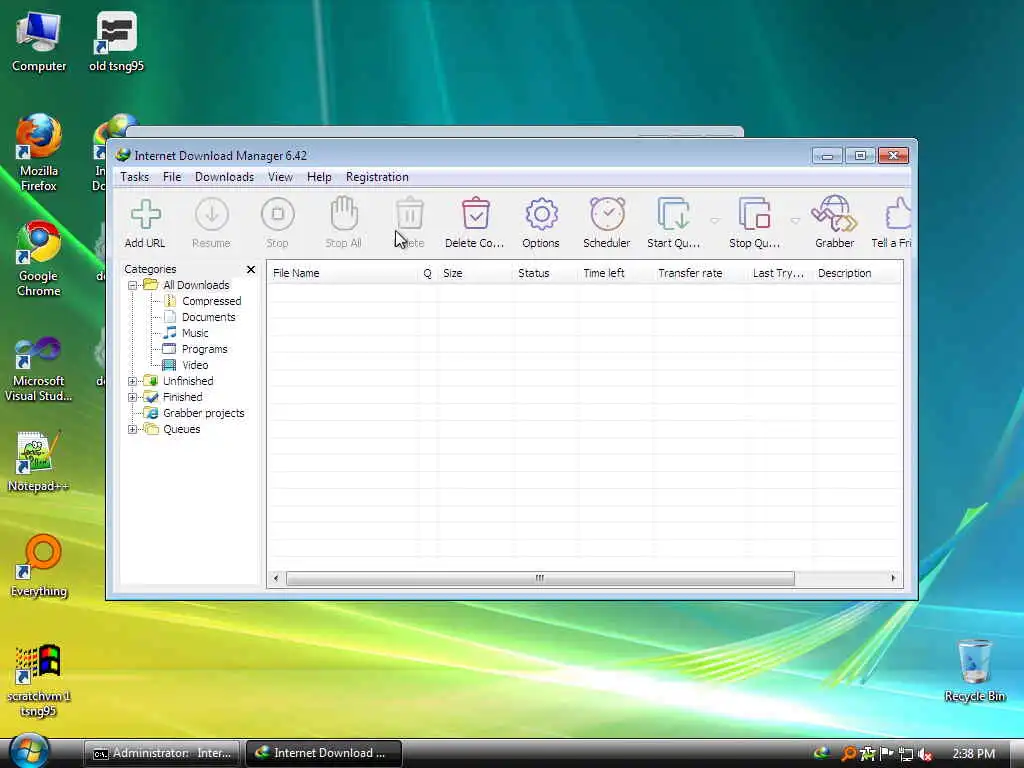Sort by Status column header
The width and height of the screenshot is (1024, 768).
[545, 273]
